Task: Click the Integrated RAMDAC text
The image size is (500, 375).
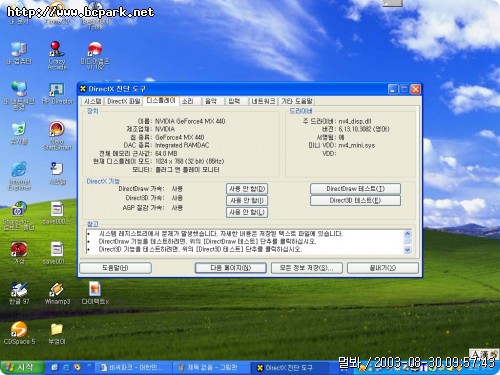Action: click(182, 145)
